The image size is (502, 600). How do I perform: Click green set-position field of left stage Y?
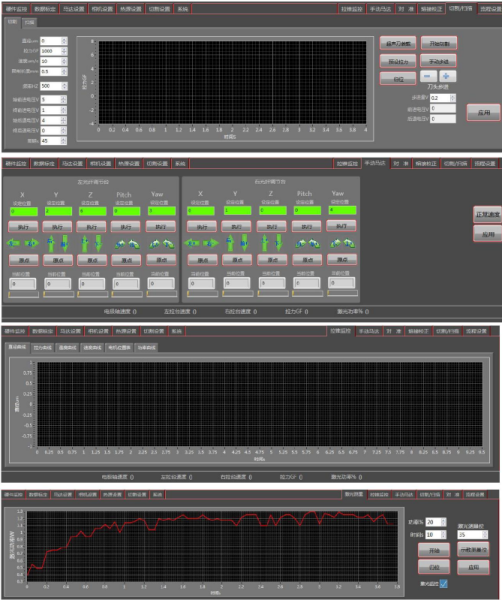[58, 211]
